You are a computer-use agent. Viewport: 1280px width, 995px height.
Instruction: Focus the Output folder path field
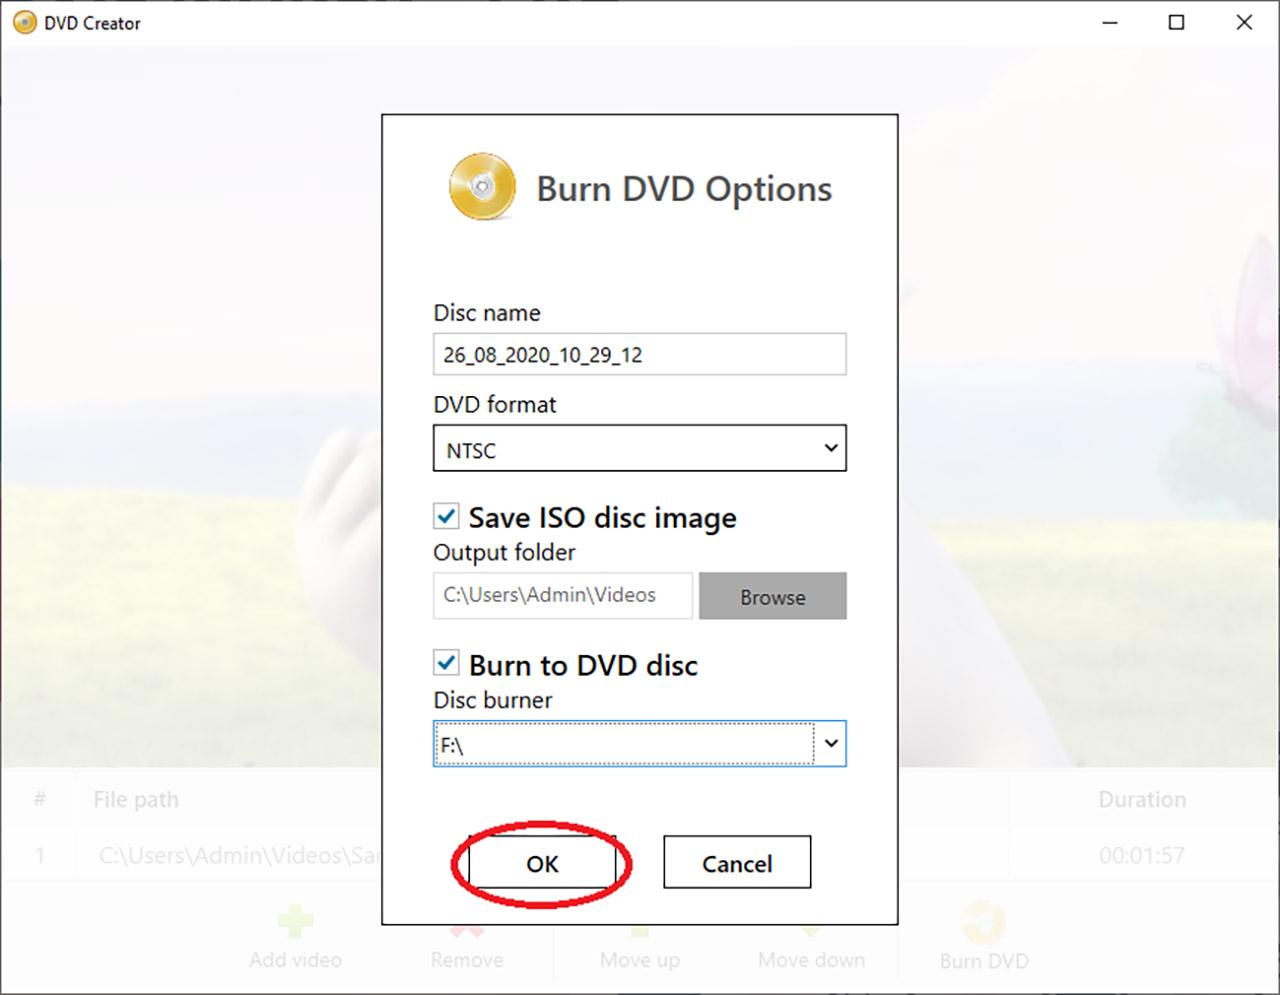[x=562, y=596]
